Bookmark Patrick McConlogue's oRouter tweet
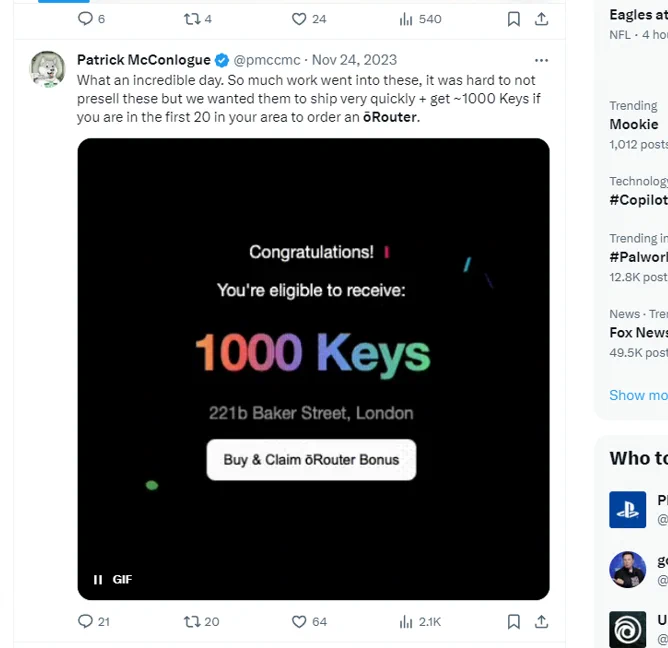Screen dimensions: 668x648 pyautogui.click(x=514, y=622)
